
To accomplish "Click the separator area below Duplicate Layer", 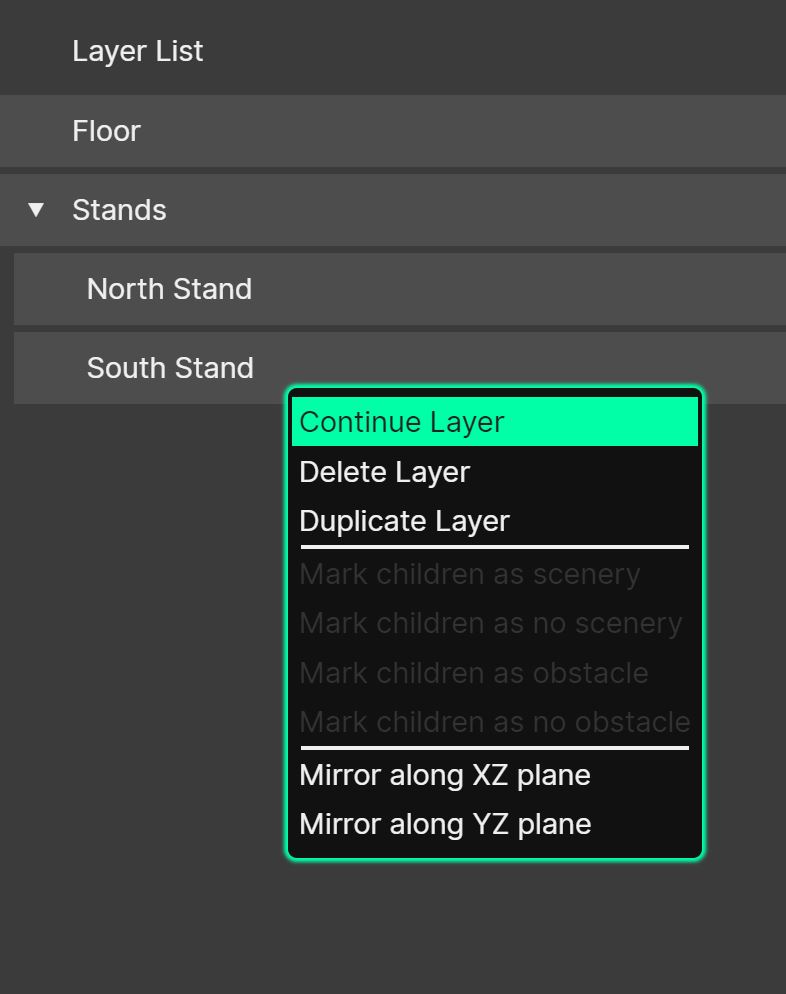I will 494,547.
